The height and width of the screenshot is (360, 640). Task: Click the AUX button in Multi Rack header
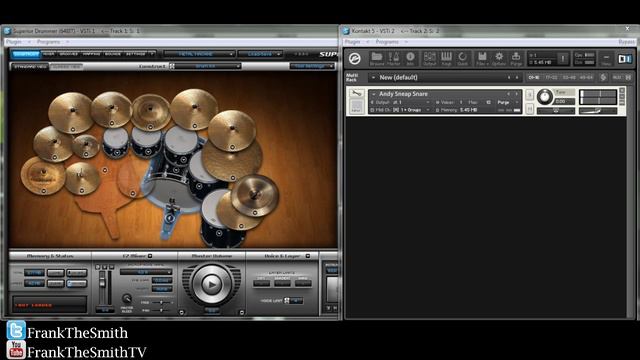pos(617,77)
